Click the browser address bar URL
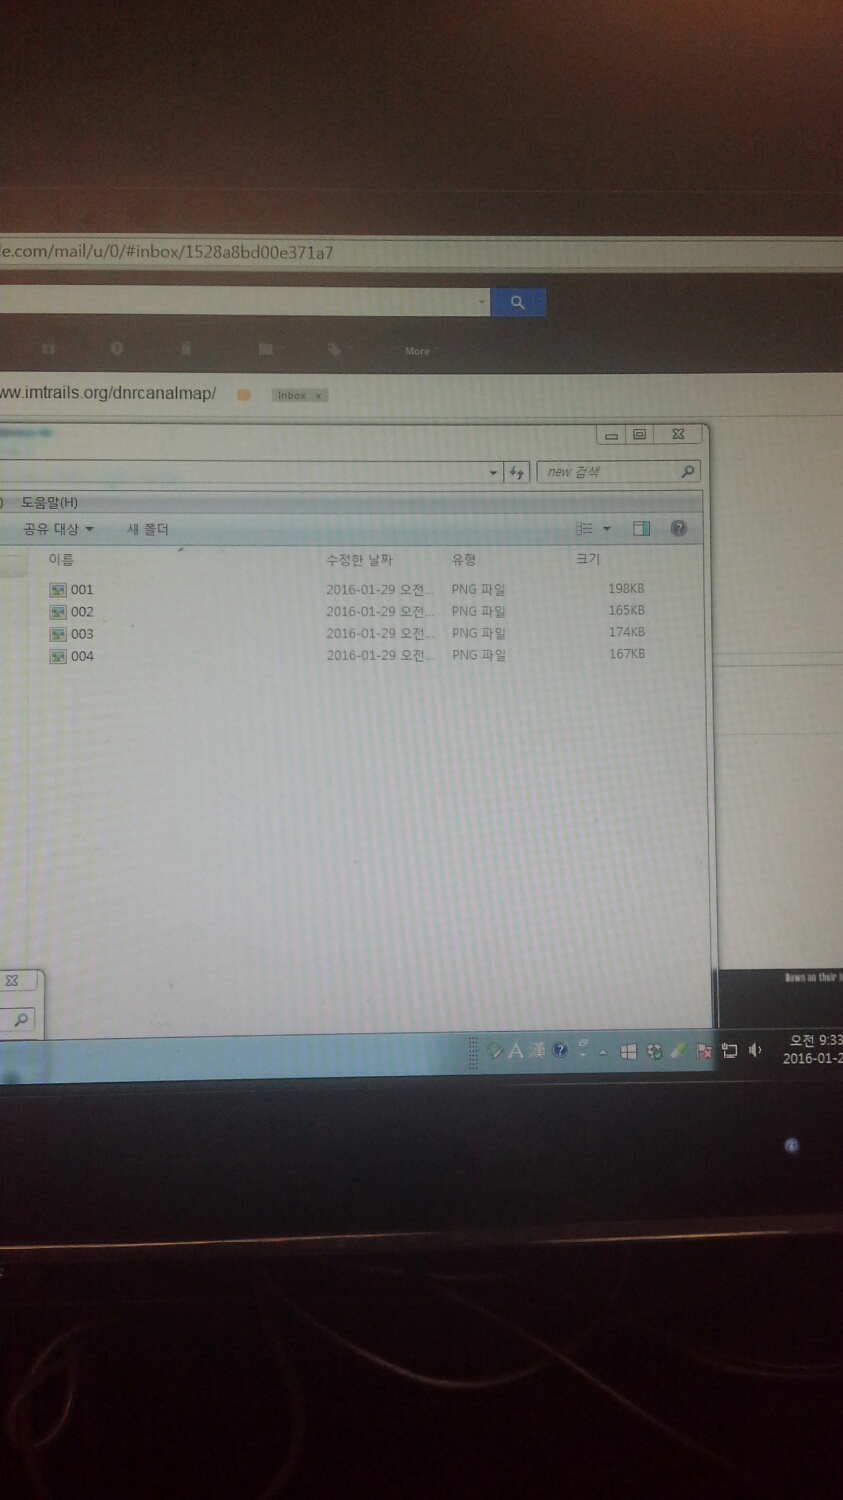This screenshot has width=843, height=1500. pos(168,252)
